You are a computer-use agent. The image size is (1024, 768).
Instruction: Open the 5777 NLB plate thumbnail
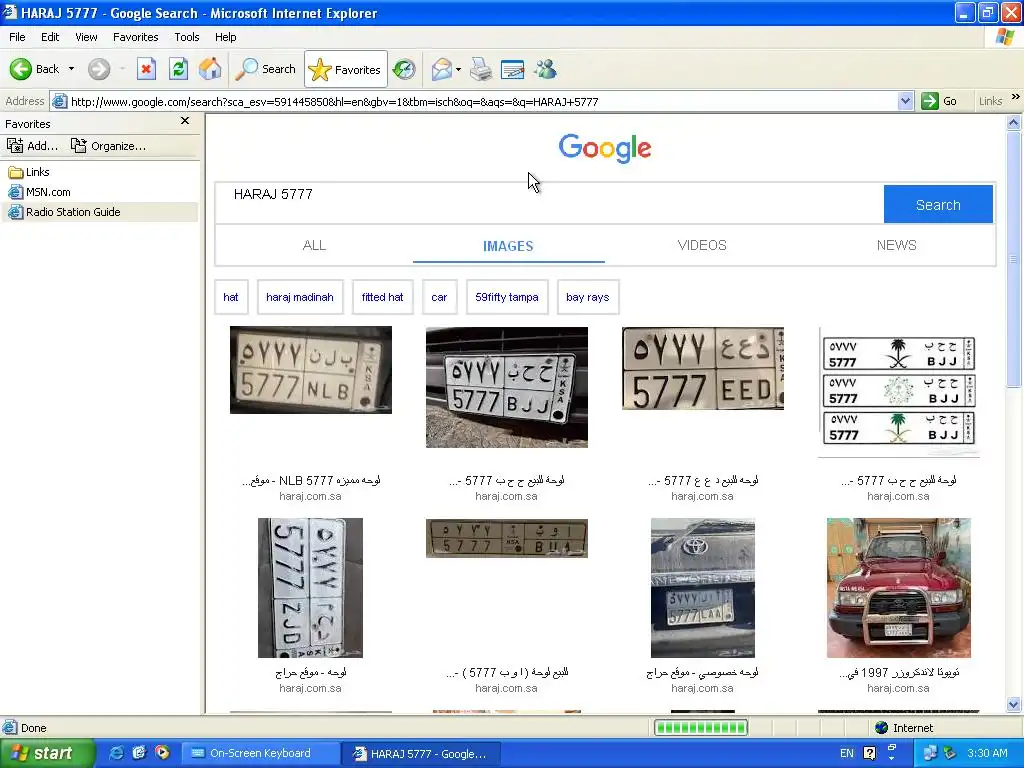coord(311,370)
